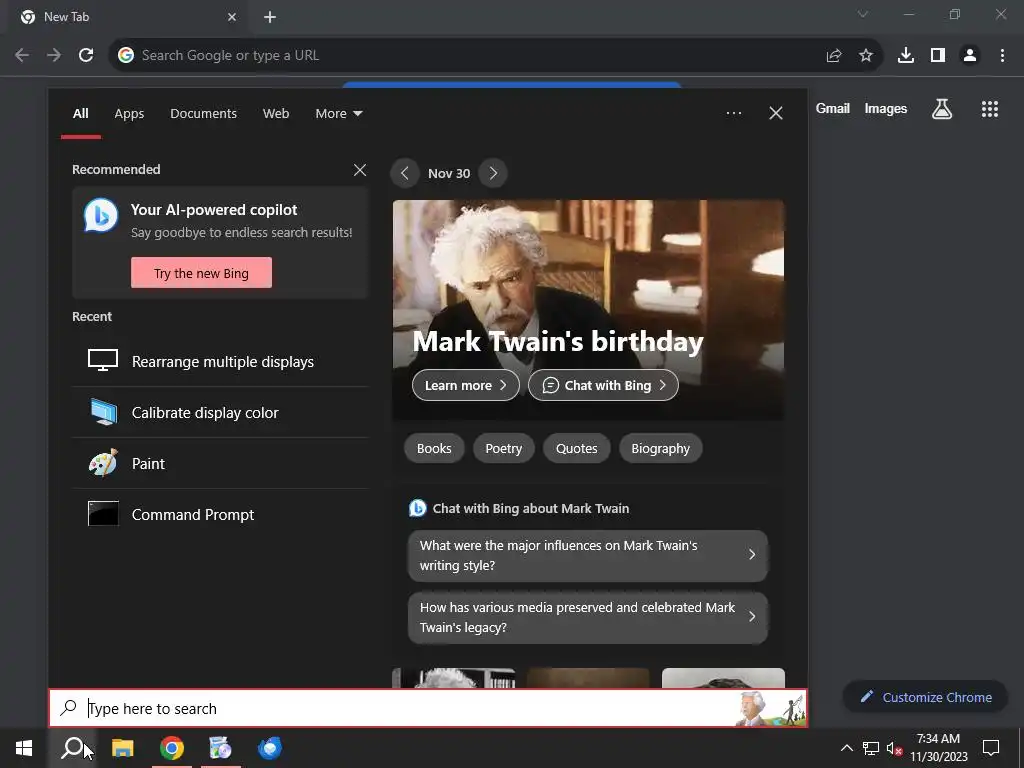Dismiss the Recommended section
The width and height of the screenshot is (1024, 768).
point(360,170)
